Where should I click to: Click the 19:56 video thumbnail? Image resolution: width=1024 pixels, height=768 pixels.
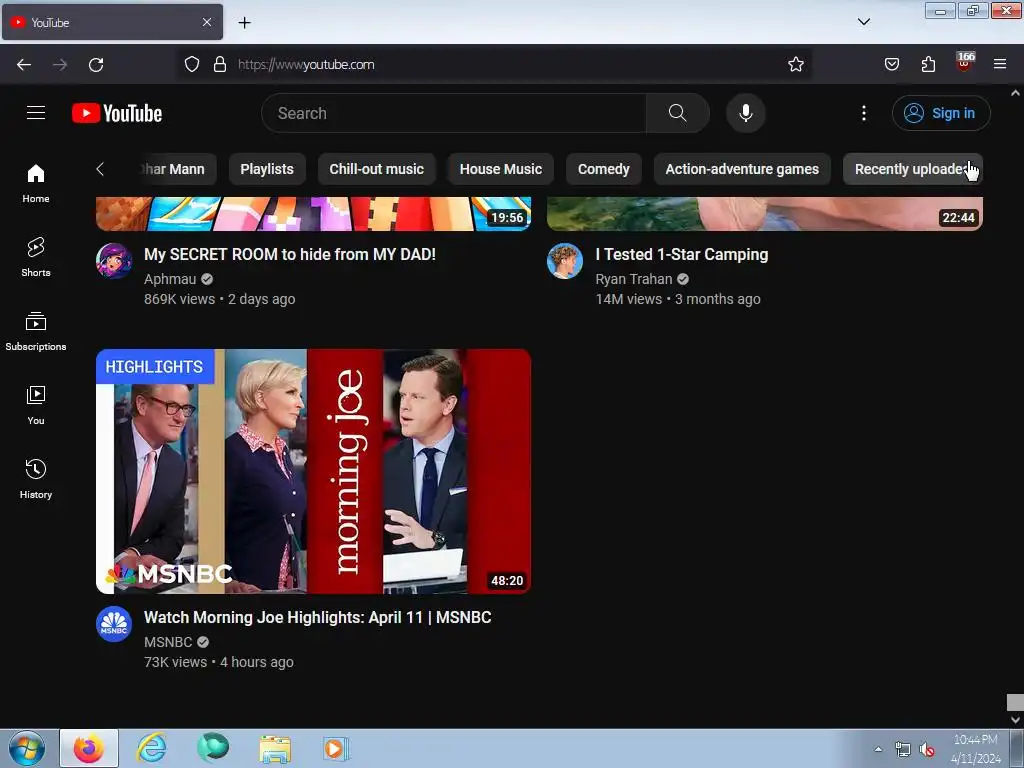click(x=313, y=214)
